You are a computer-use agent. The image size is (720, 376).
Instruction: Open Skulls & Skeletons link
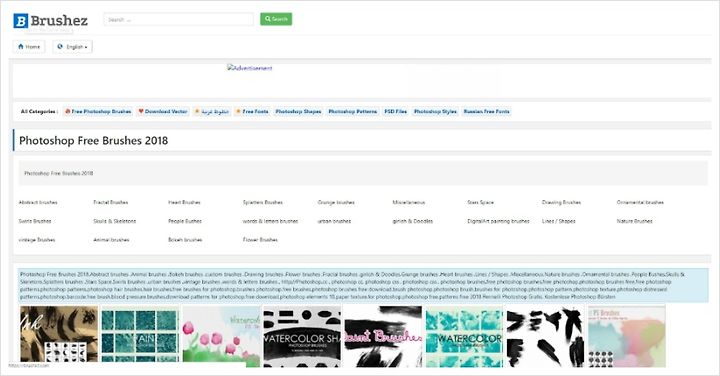coord(115,221)
